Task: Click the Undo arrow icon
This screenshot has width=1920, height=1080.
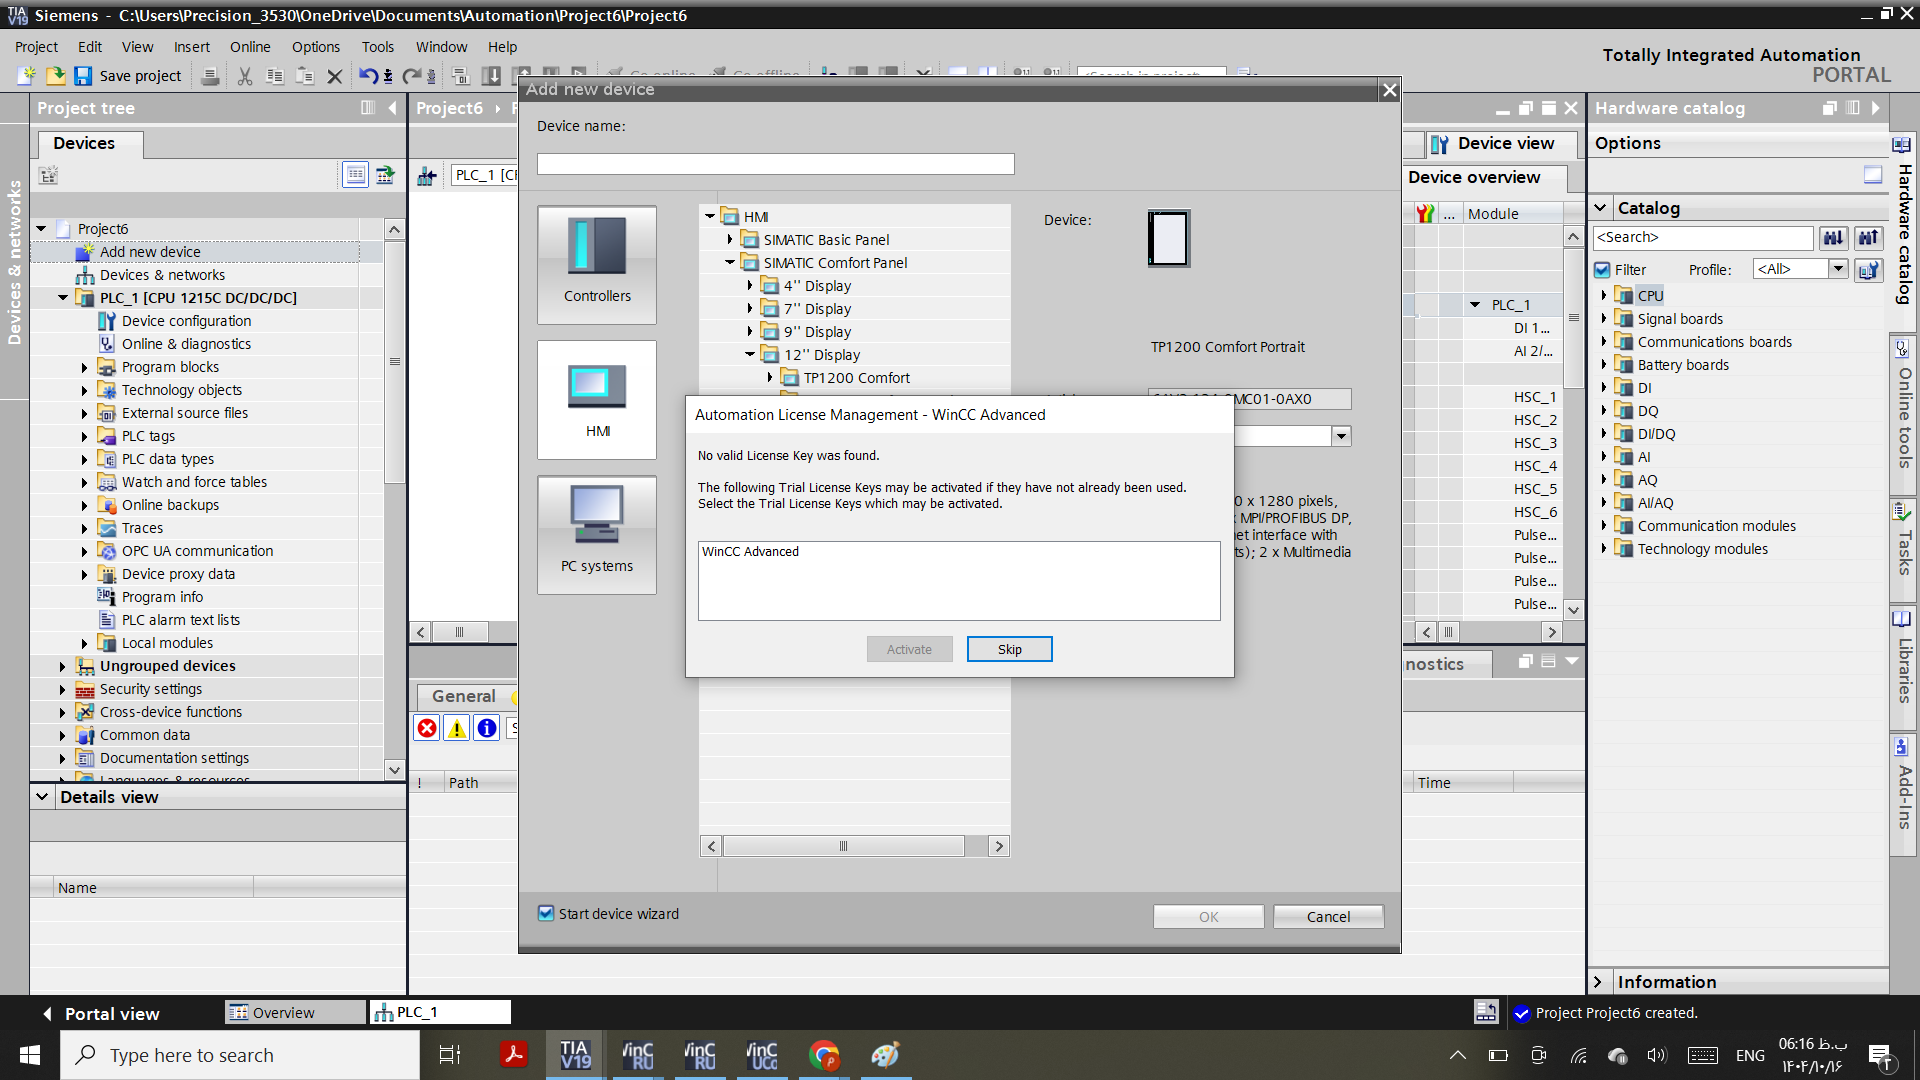Action: tap(368, 75)
